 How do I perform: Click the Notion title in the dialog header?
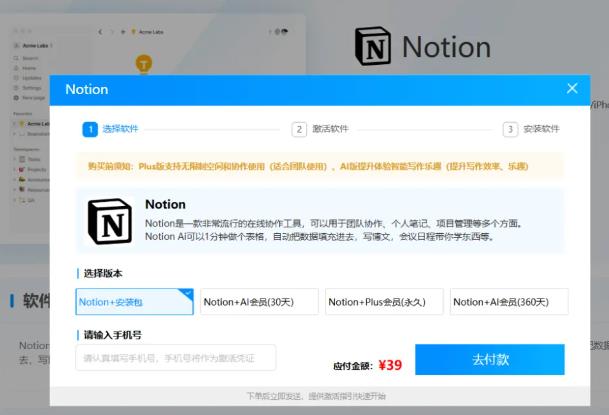coord(87,89)
